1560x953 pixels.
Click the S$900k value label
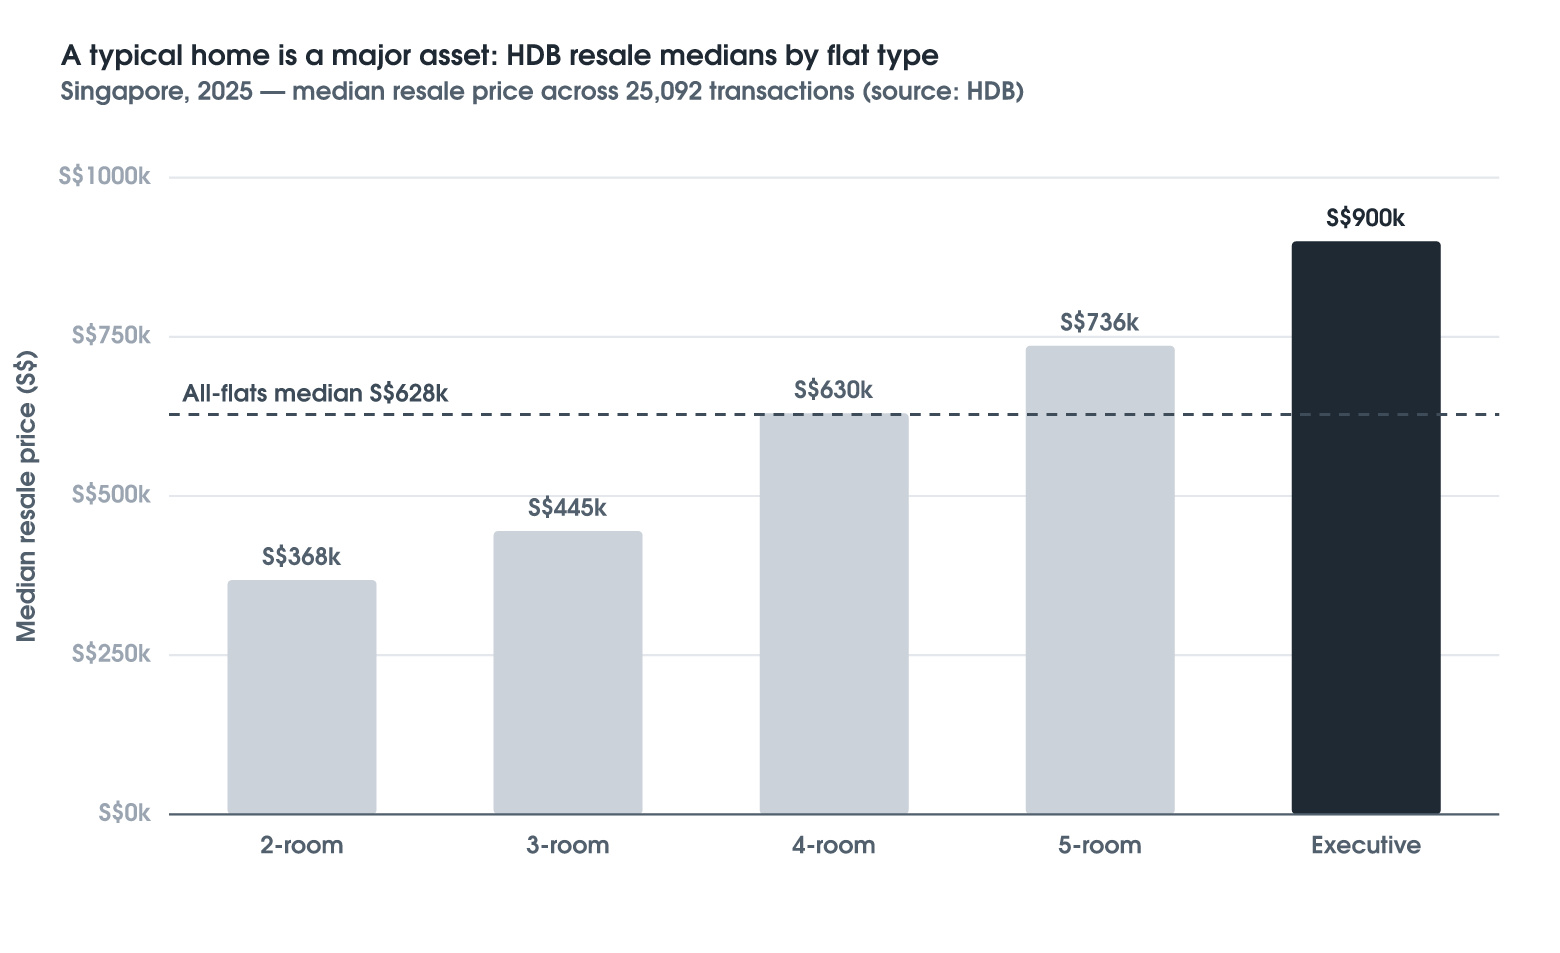point(1366,218)
